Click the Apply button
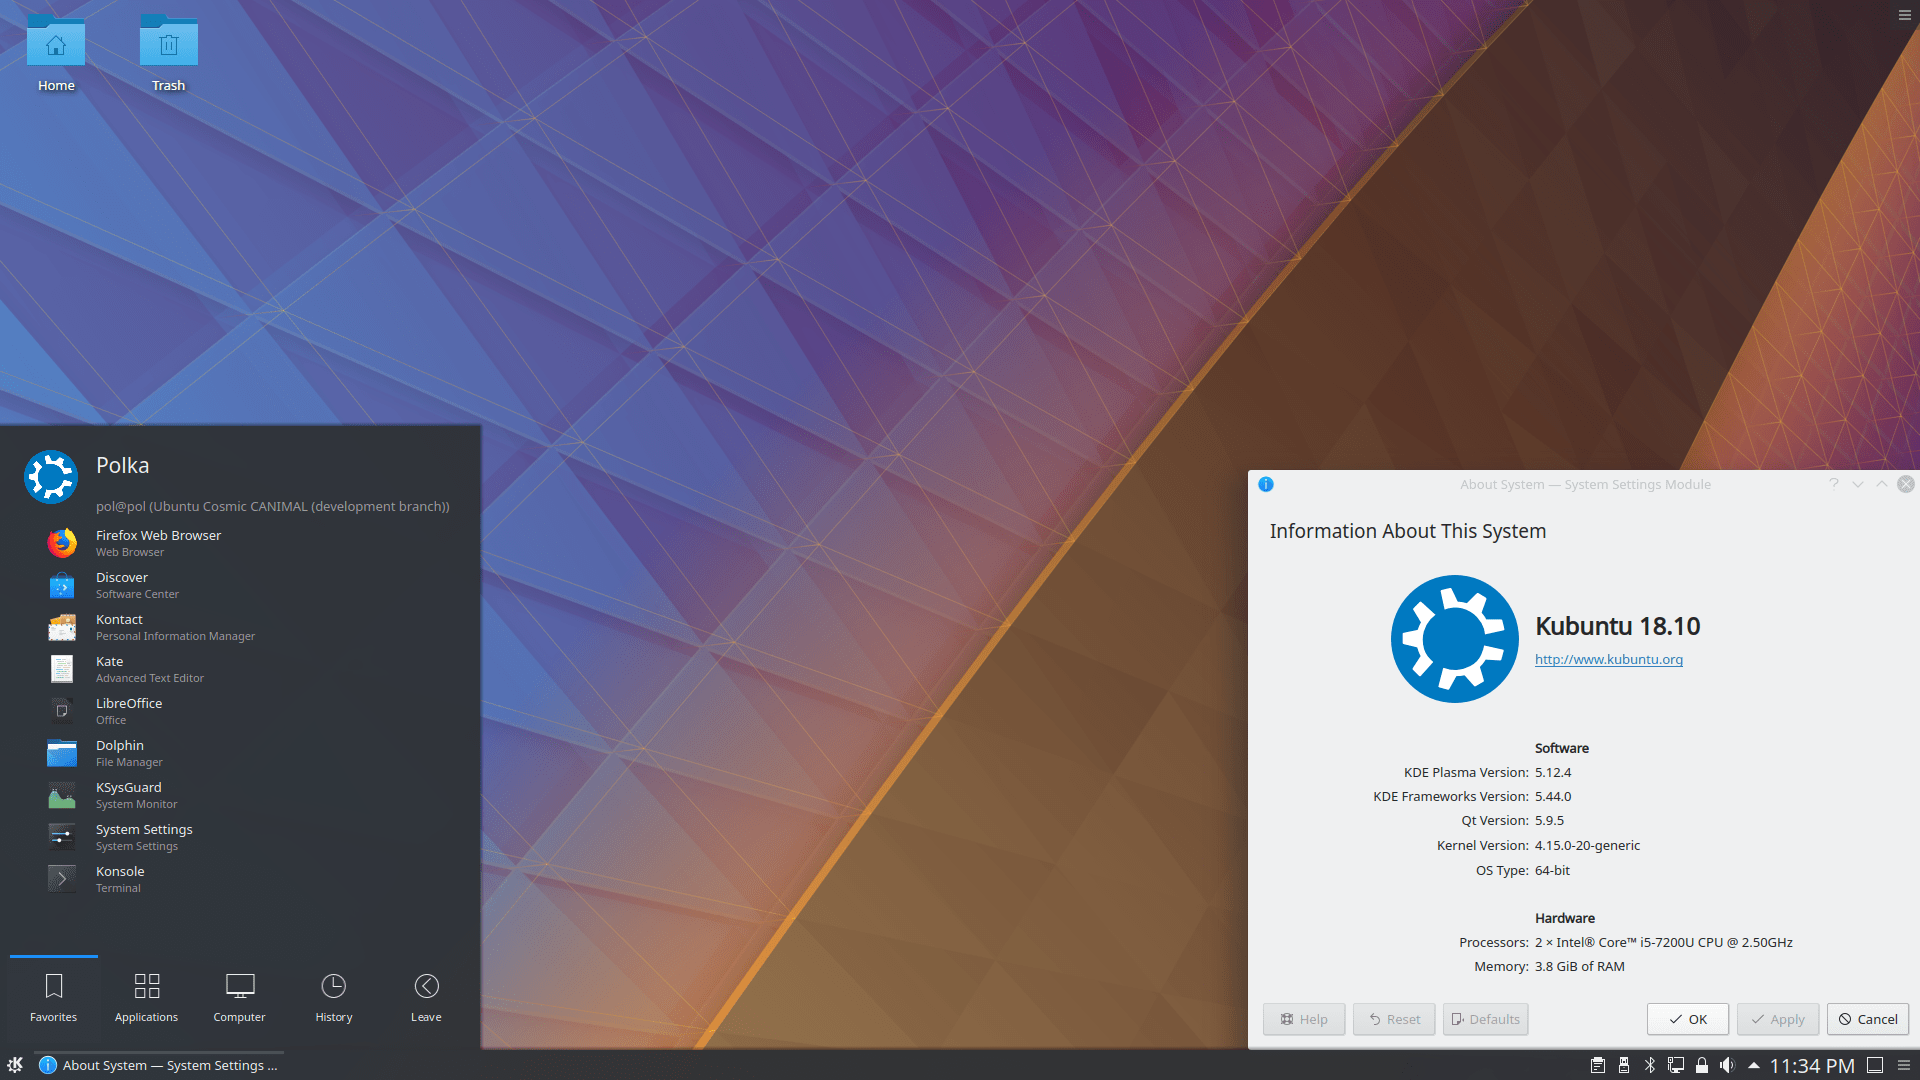1920x1080 pixels. (x=1778, y=1019)
